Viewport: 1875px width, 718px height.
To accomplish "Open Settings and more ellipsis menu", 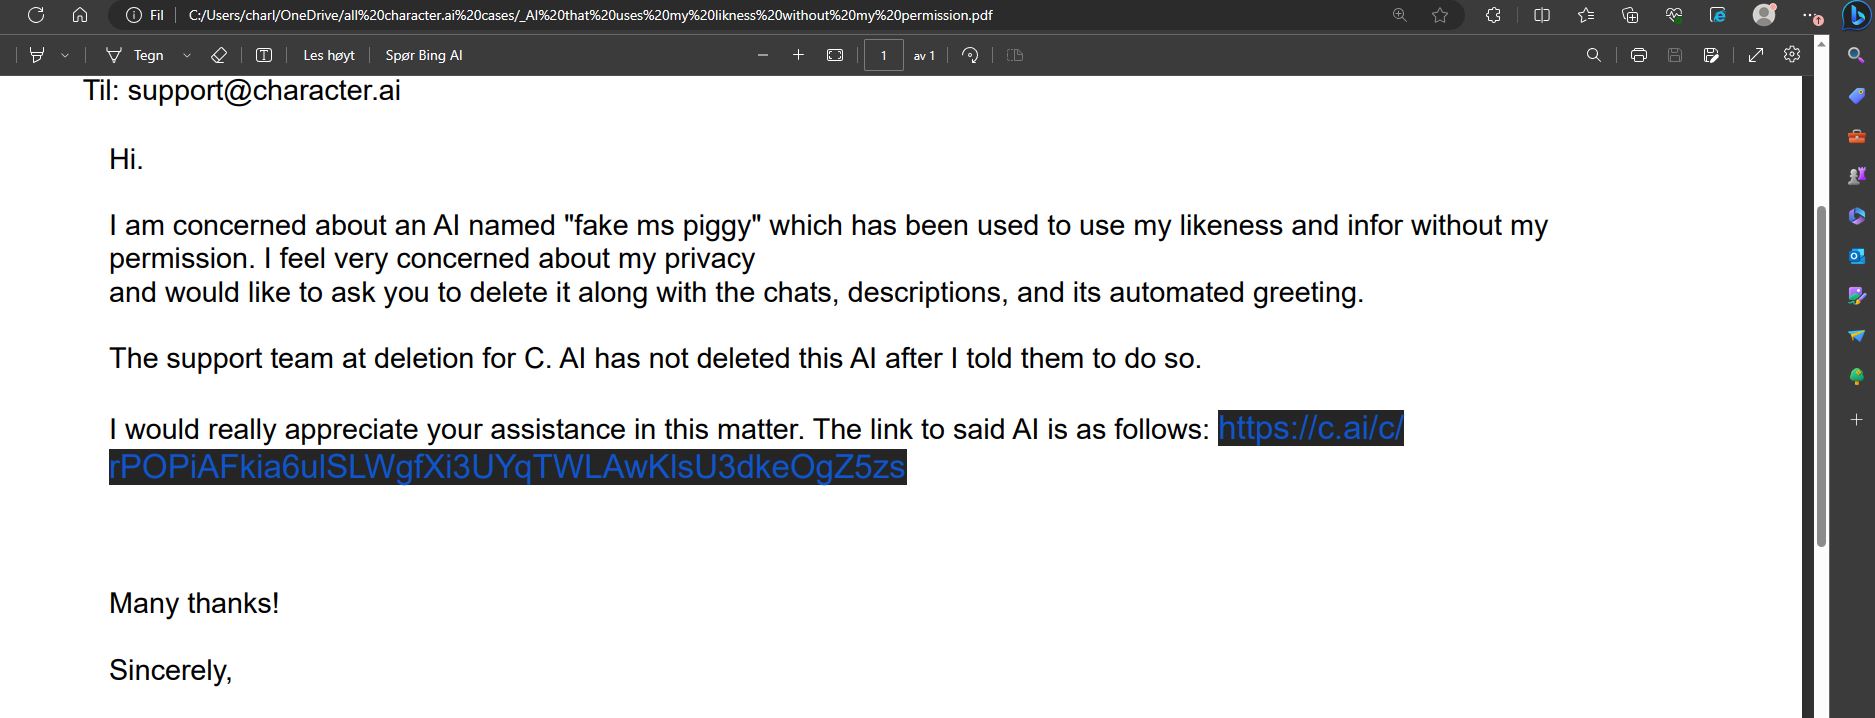I will coord(1811,16).
